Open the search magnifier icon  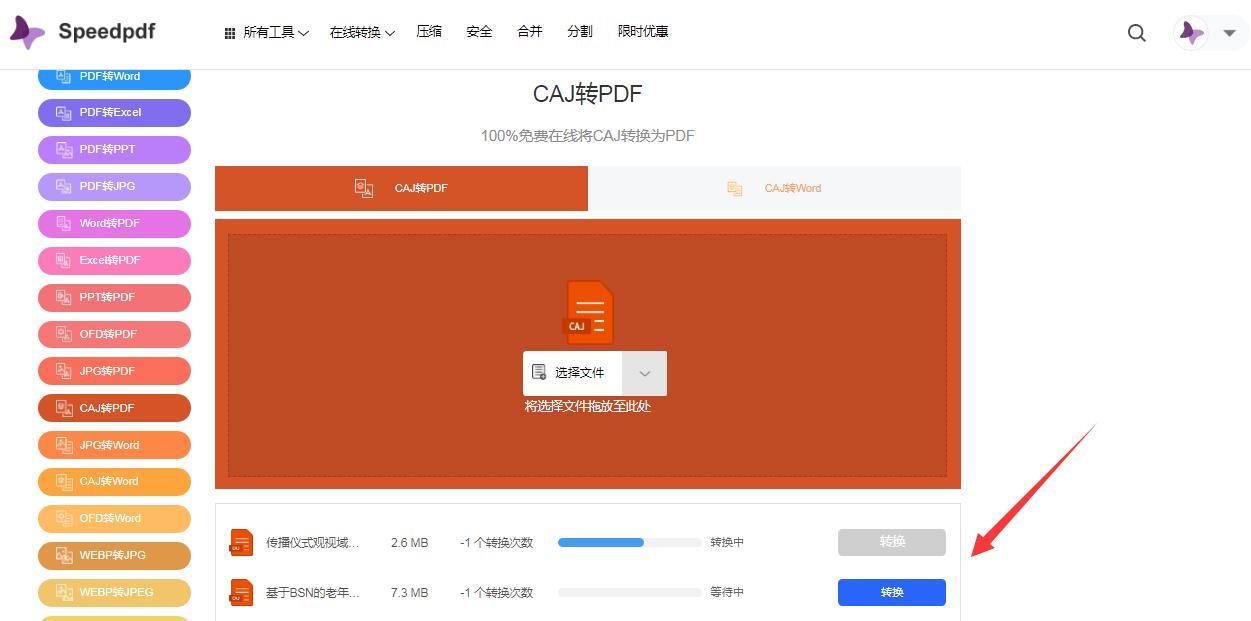pos(1136,33)
